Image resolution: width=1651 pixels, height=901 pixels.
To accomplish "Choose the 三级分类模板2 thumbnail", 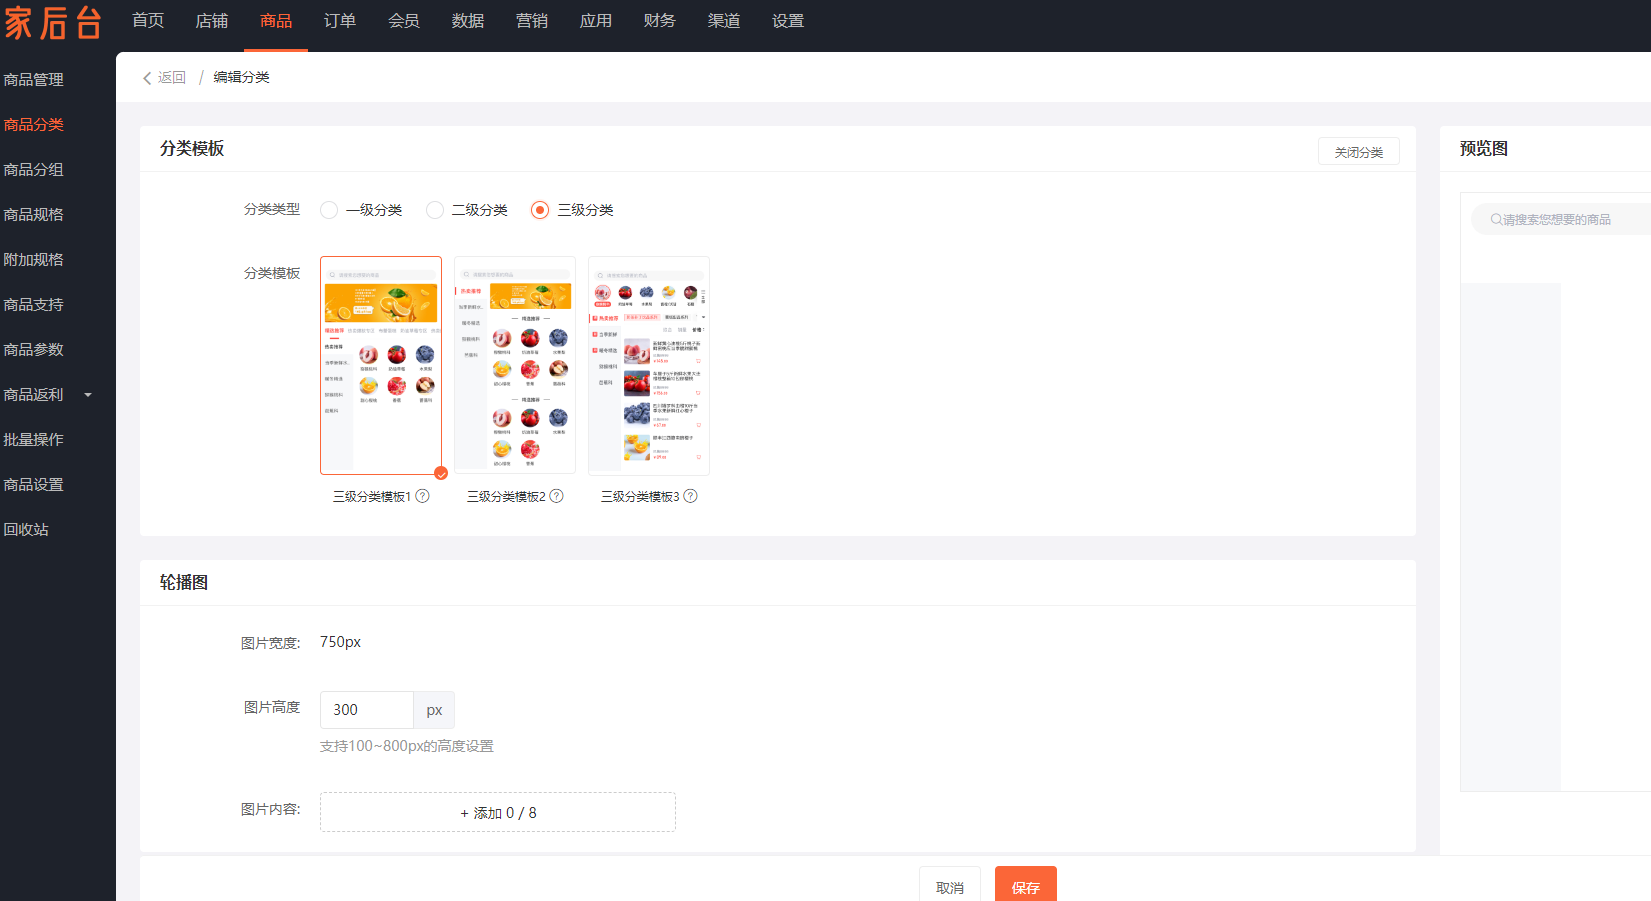I will pyautogui.click(x=515, y=365).
